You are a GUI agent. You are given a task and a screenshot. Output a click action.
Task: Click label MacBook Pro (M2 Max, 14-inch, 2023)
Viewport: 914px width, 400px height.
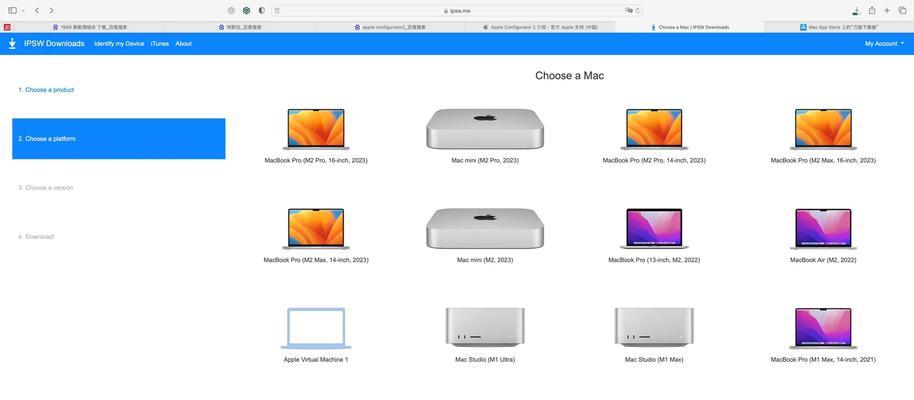(316, 260)
